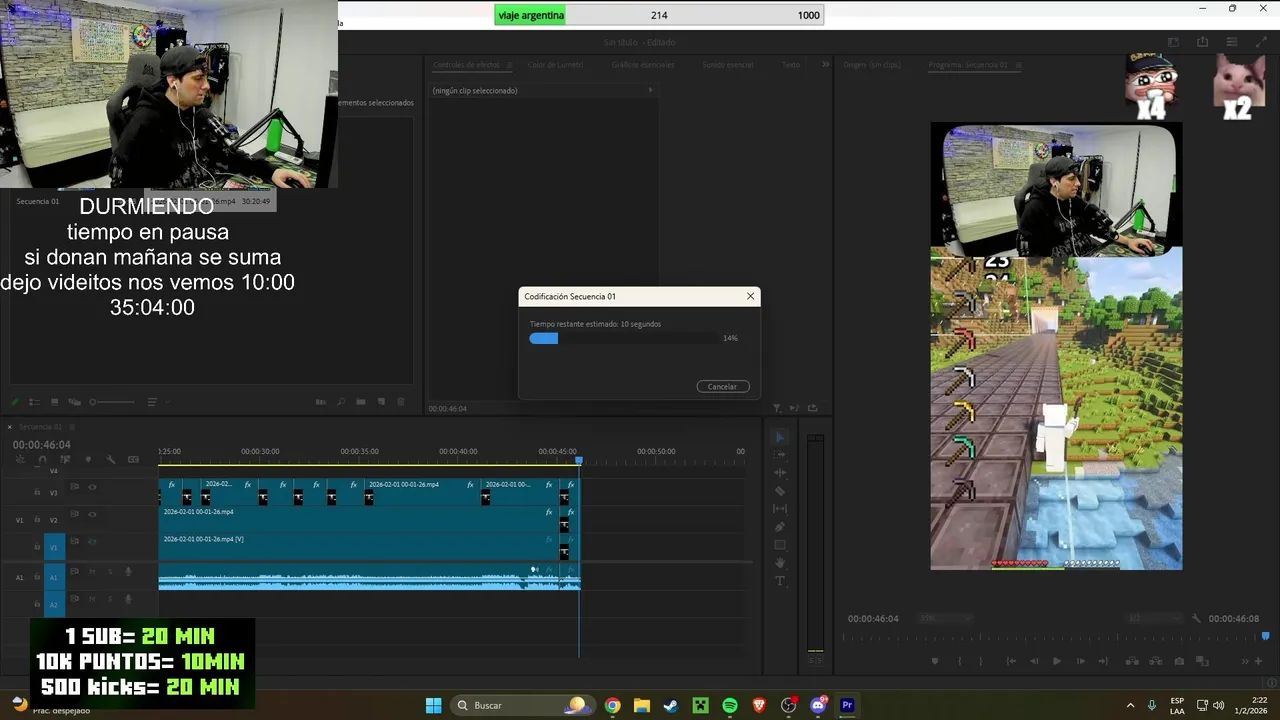Open Program monitor settings wrench
This screenshot has height=720, width=1280.
tap(1196, 618)
